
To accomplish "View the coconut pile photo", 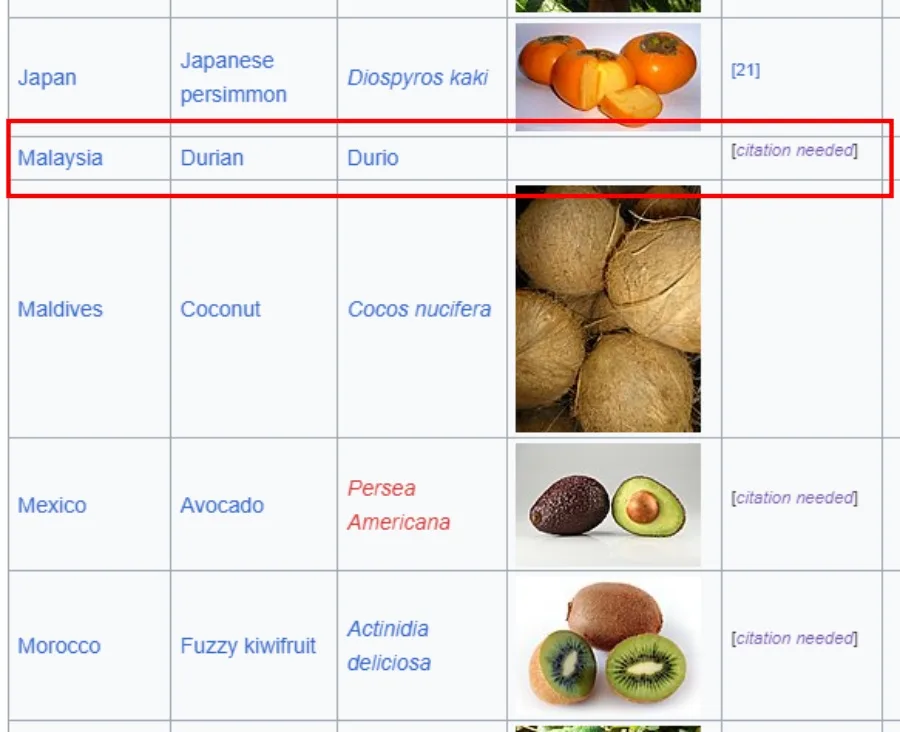I will point(608,309).
